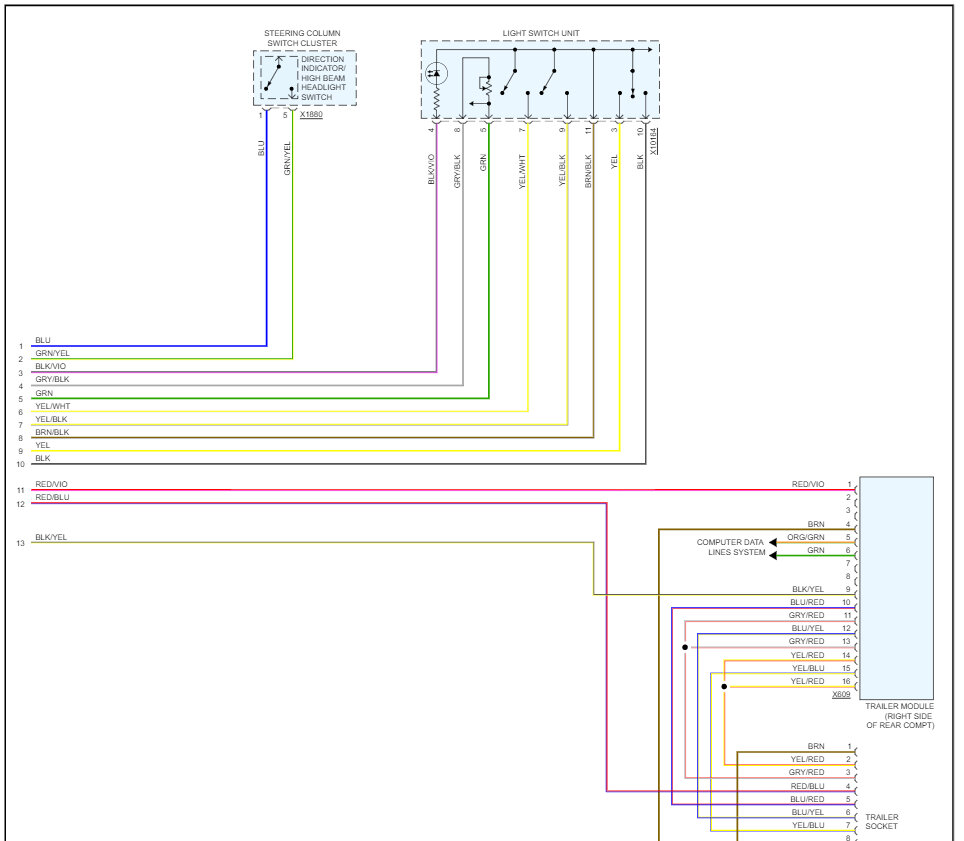Click the splice dot on the YEL/RED wire
This screenshot has height=841, width=964.
coord(724,687)
